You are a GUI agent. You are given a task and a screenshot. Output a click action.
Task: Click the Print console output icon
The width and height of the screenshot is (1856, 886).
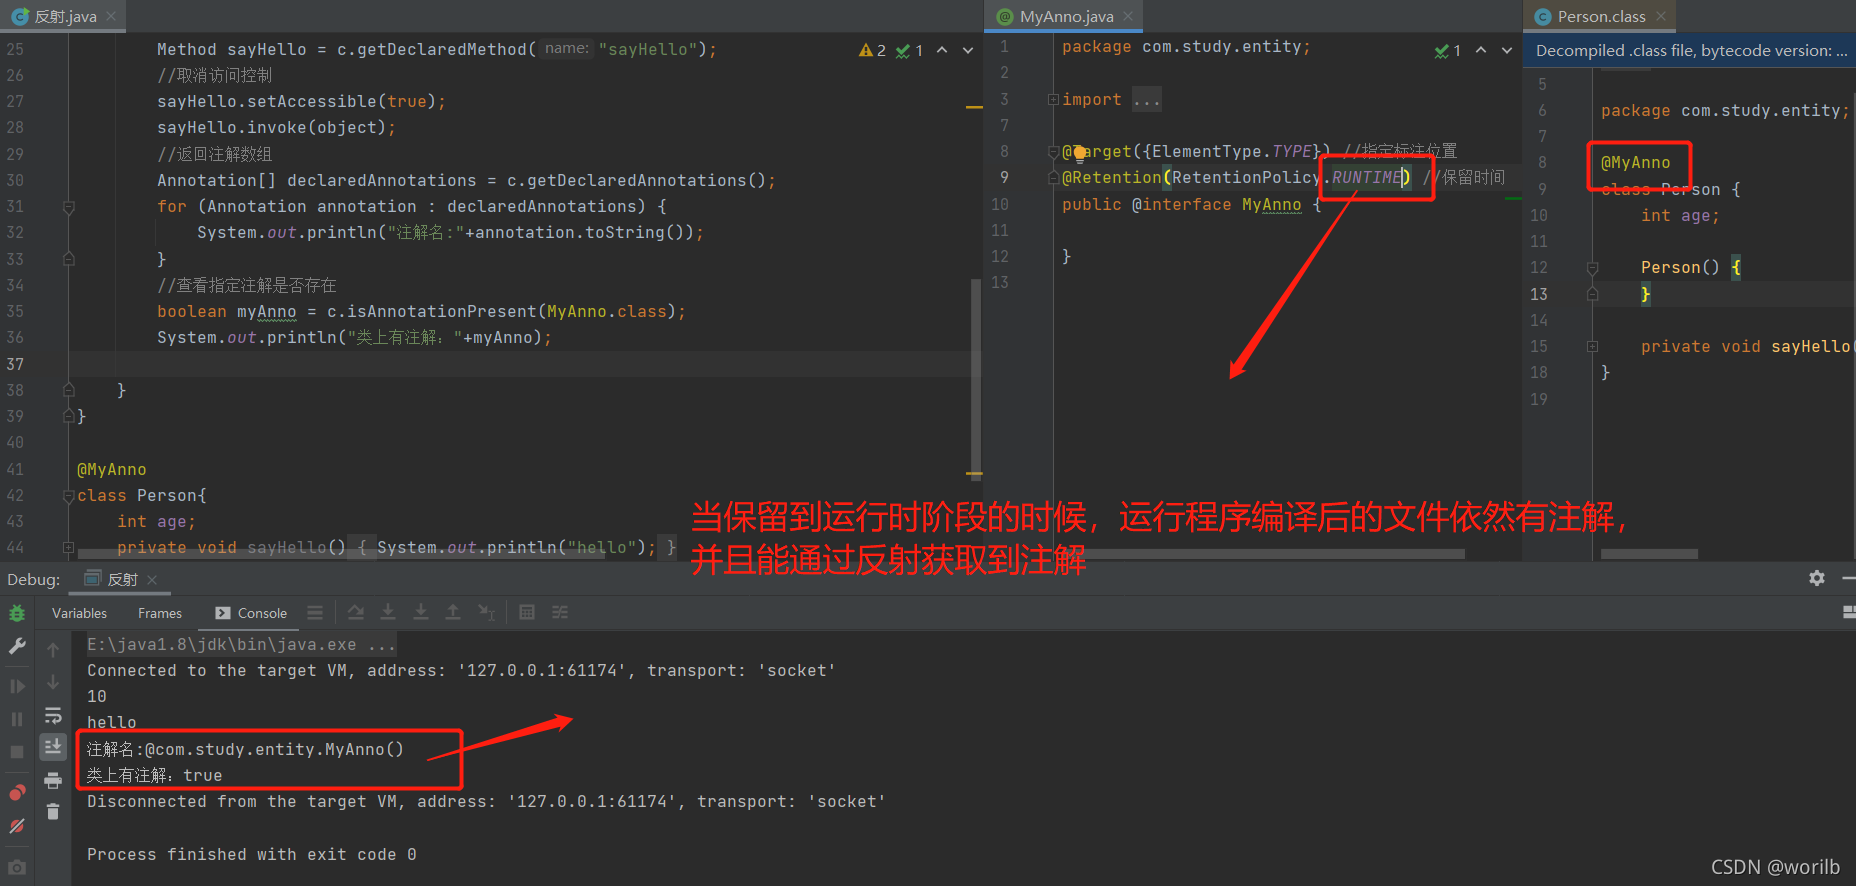[x=53, y=780]
